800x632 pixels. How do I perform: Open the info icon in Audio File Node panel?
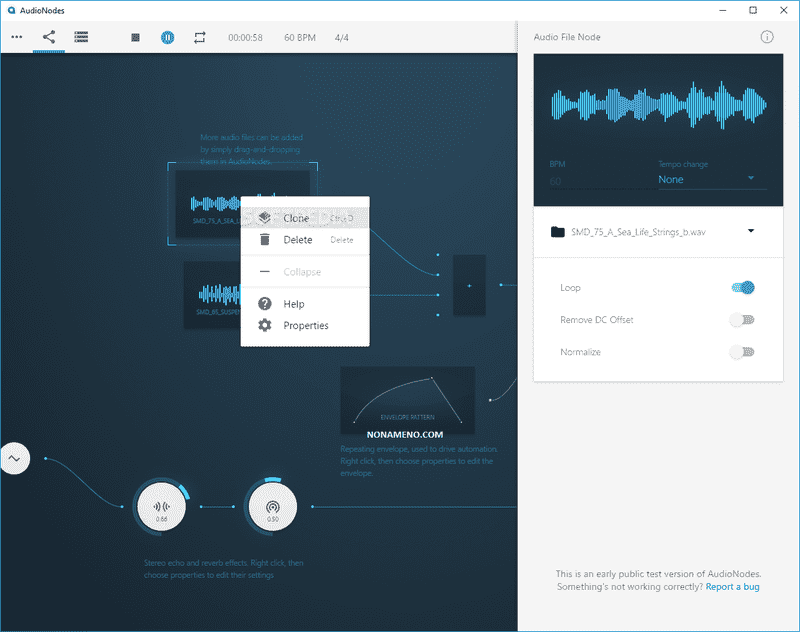pyautogui.click(x=767, y=37)
